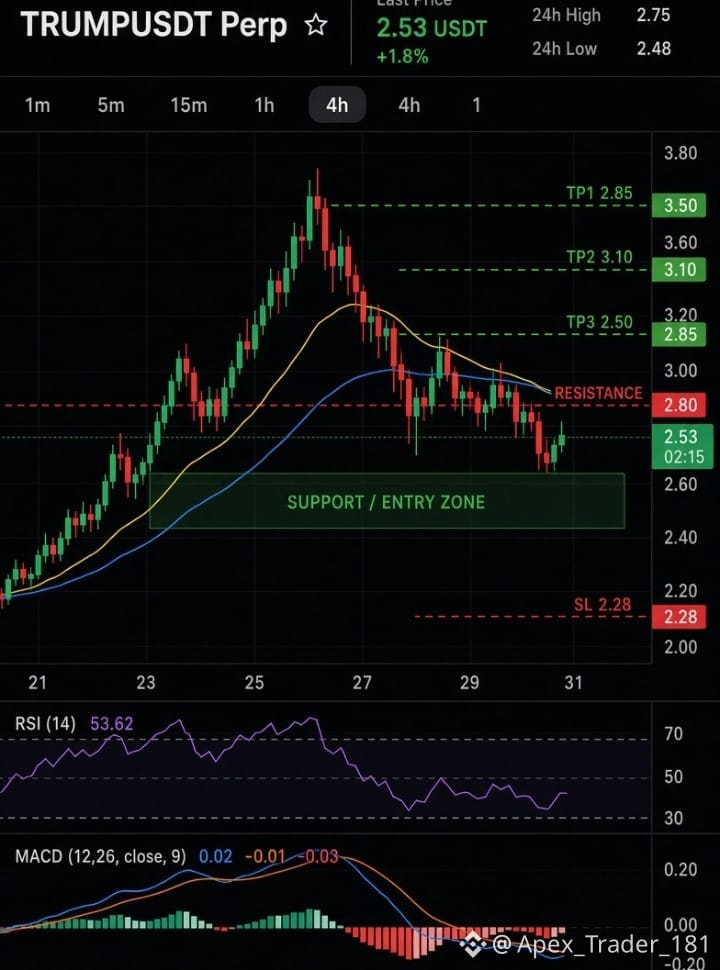Click the green 3.50 price tag
720x970 pixels.
[679, 205]
